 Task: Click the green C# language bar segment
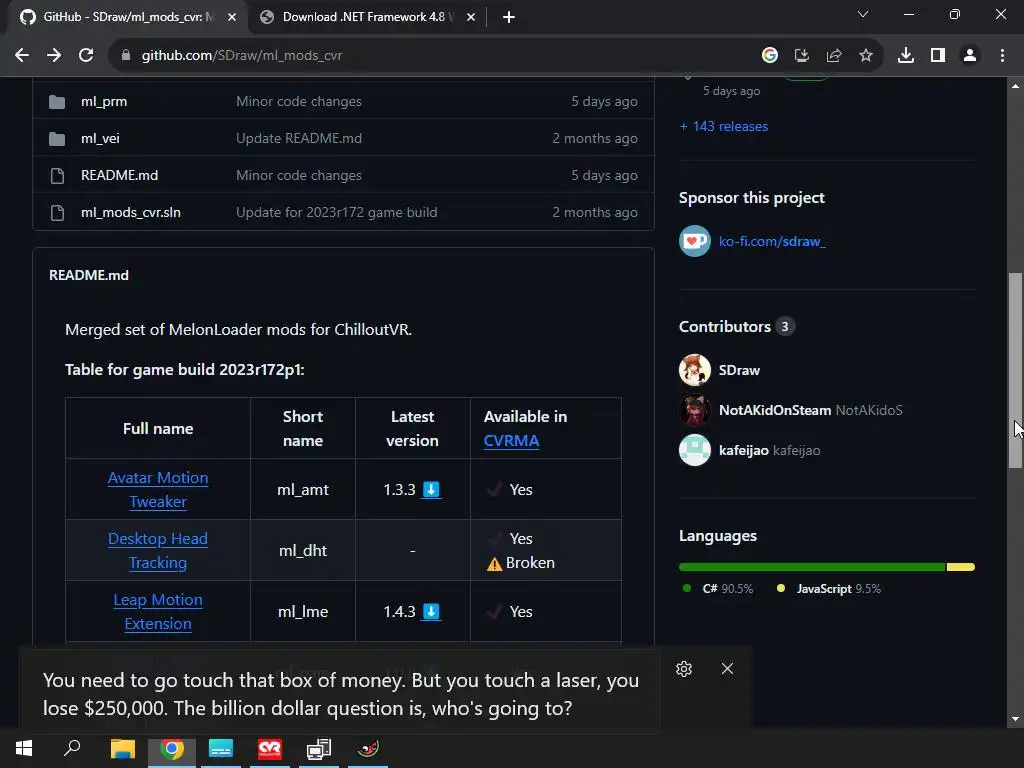[x=812, y=567]
